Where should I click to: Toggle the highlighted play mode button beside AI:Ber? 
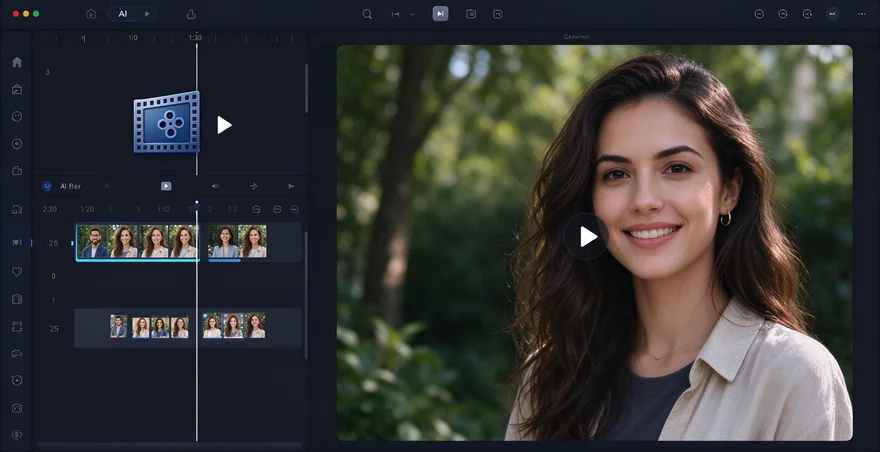(166, 186)
